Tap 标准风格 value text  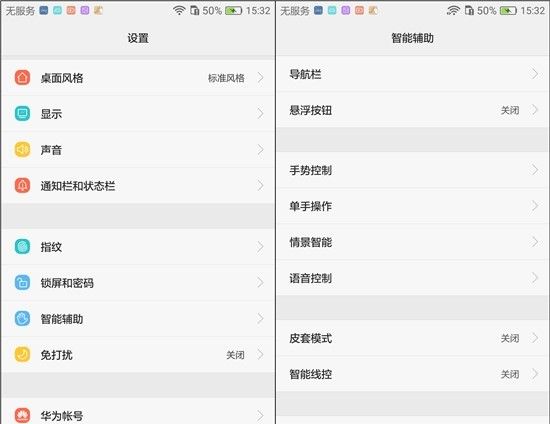pos(226,78)
